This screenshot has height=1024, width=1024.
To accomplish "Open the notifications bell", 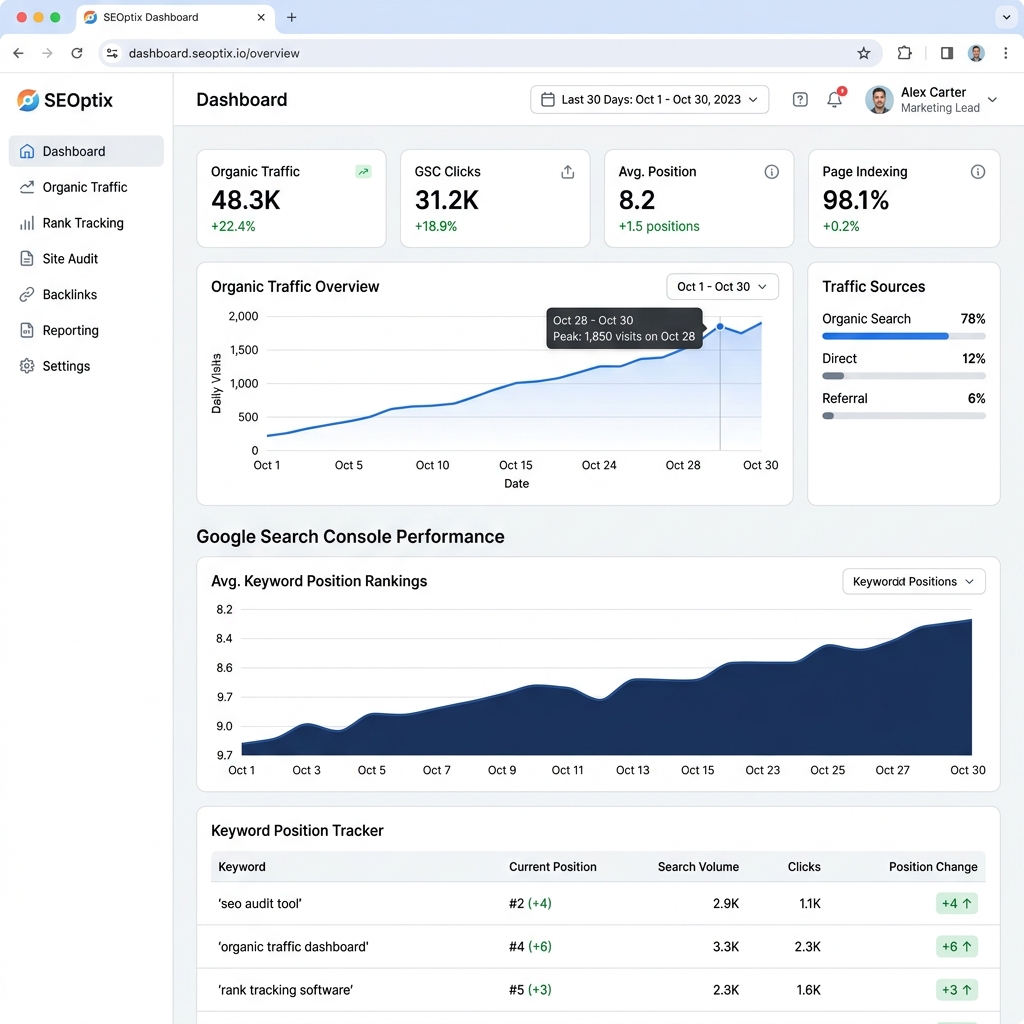I will click(x=835, y=99).
